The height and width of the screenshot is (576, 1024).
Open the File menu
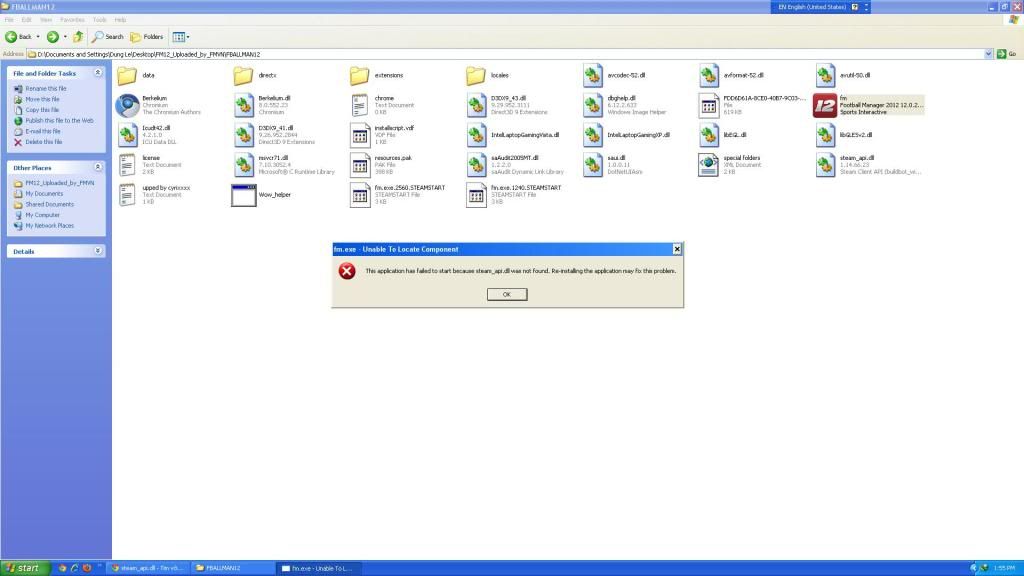(x=9, y=20)
